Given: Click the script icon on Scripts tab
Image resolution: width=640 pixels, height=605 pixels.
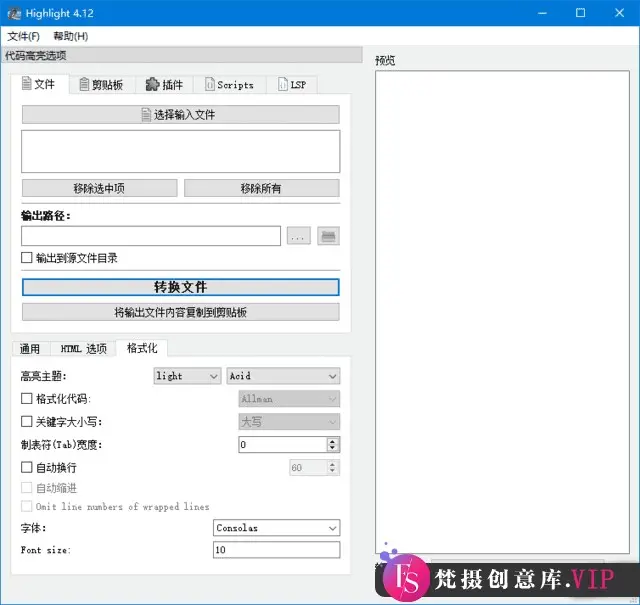Looking at the screenshot, I should [x=209, y=84].
